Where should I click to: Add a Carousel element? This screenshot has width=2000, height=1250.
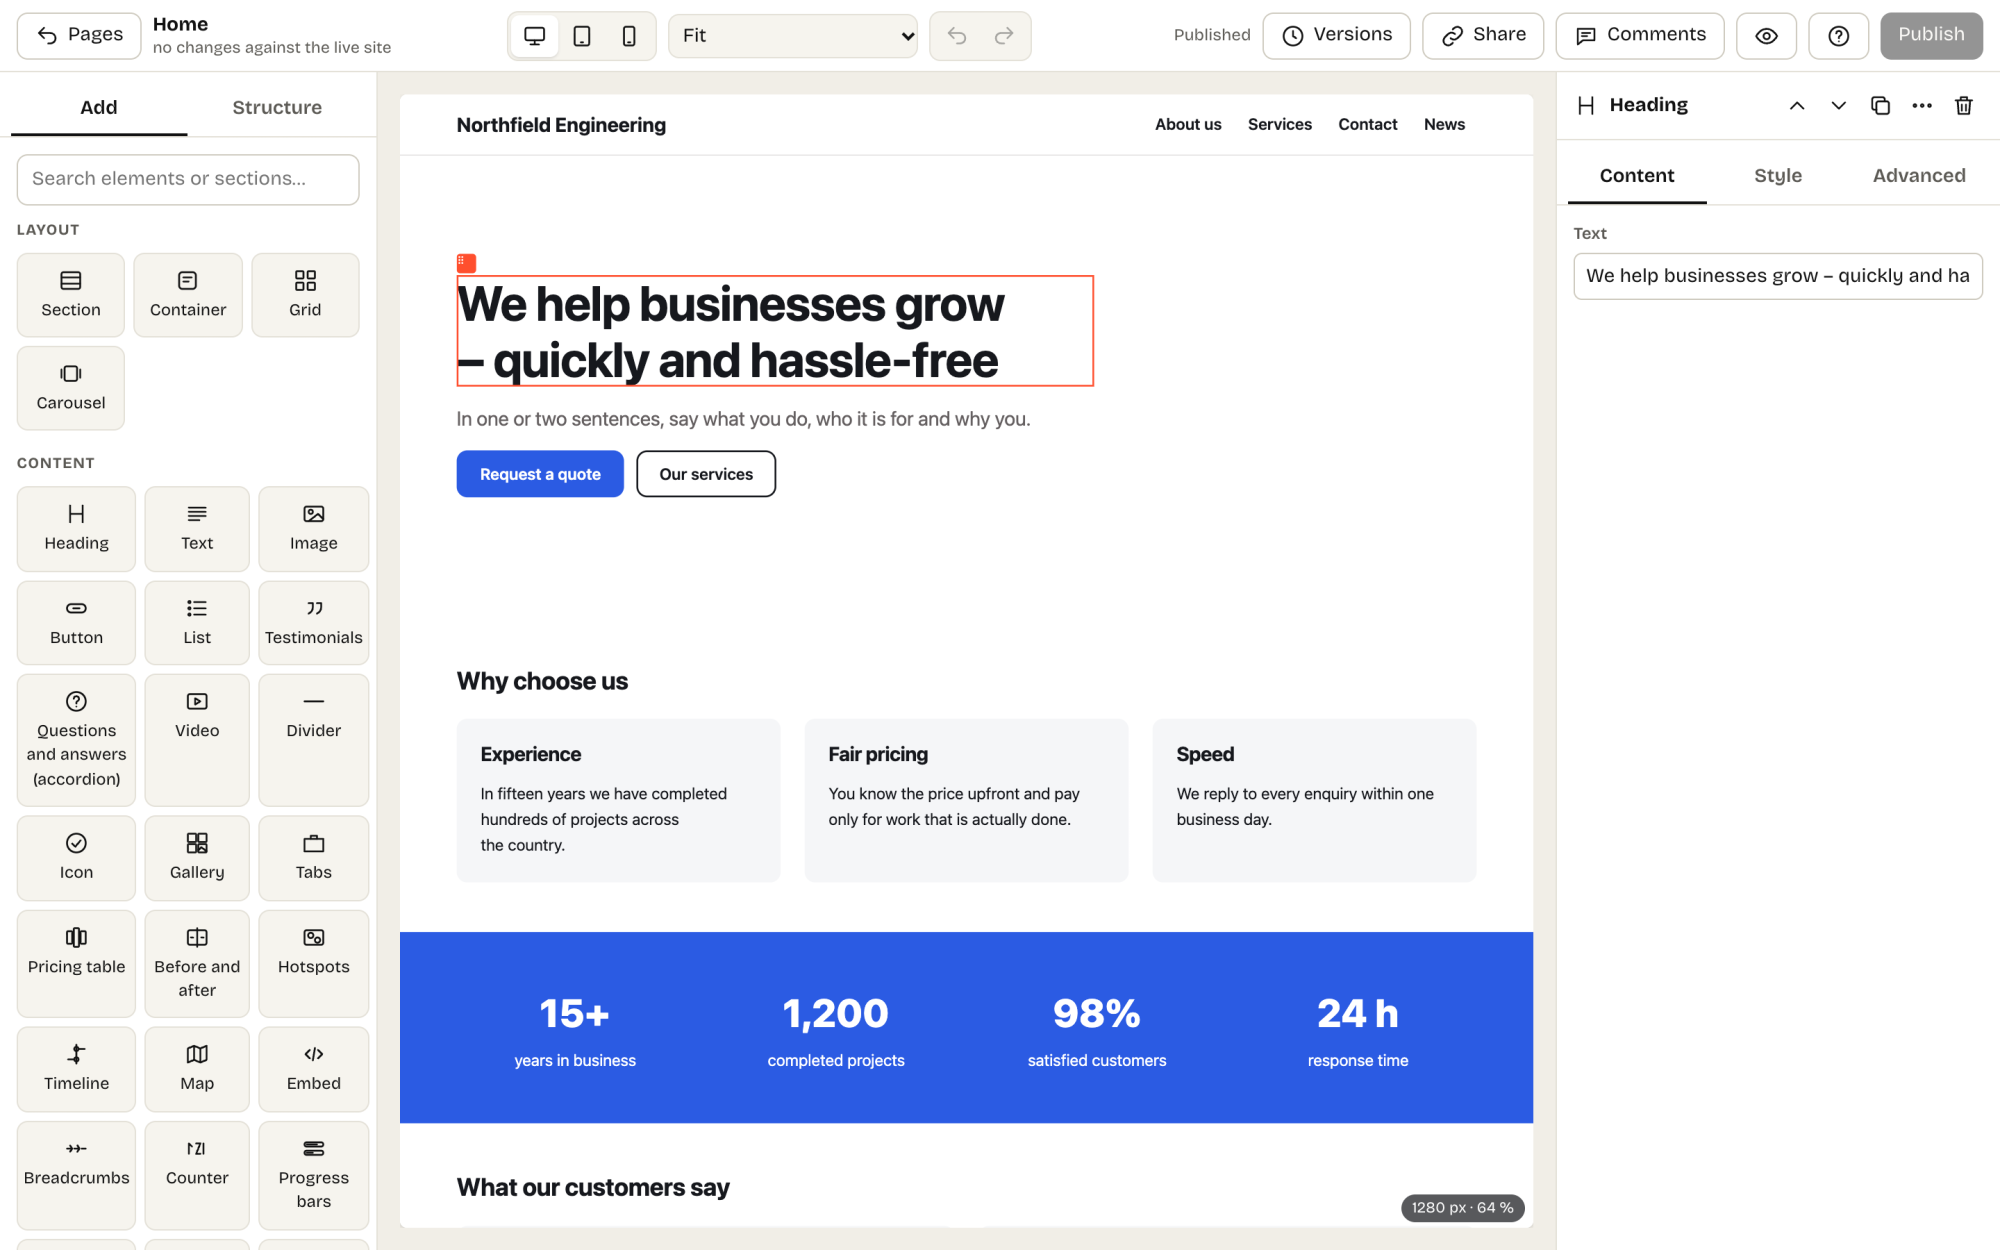(x=71, y=388)
